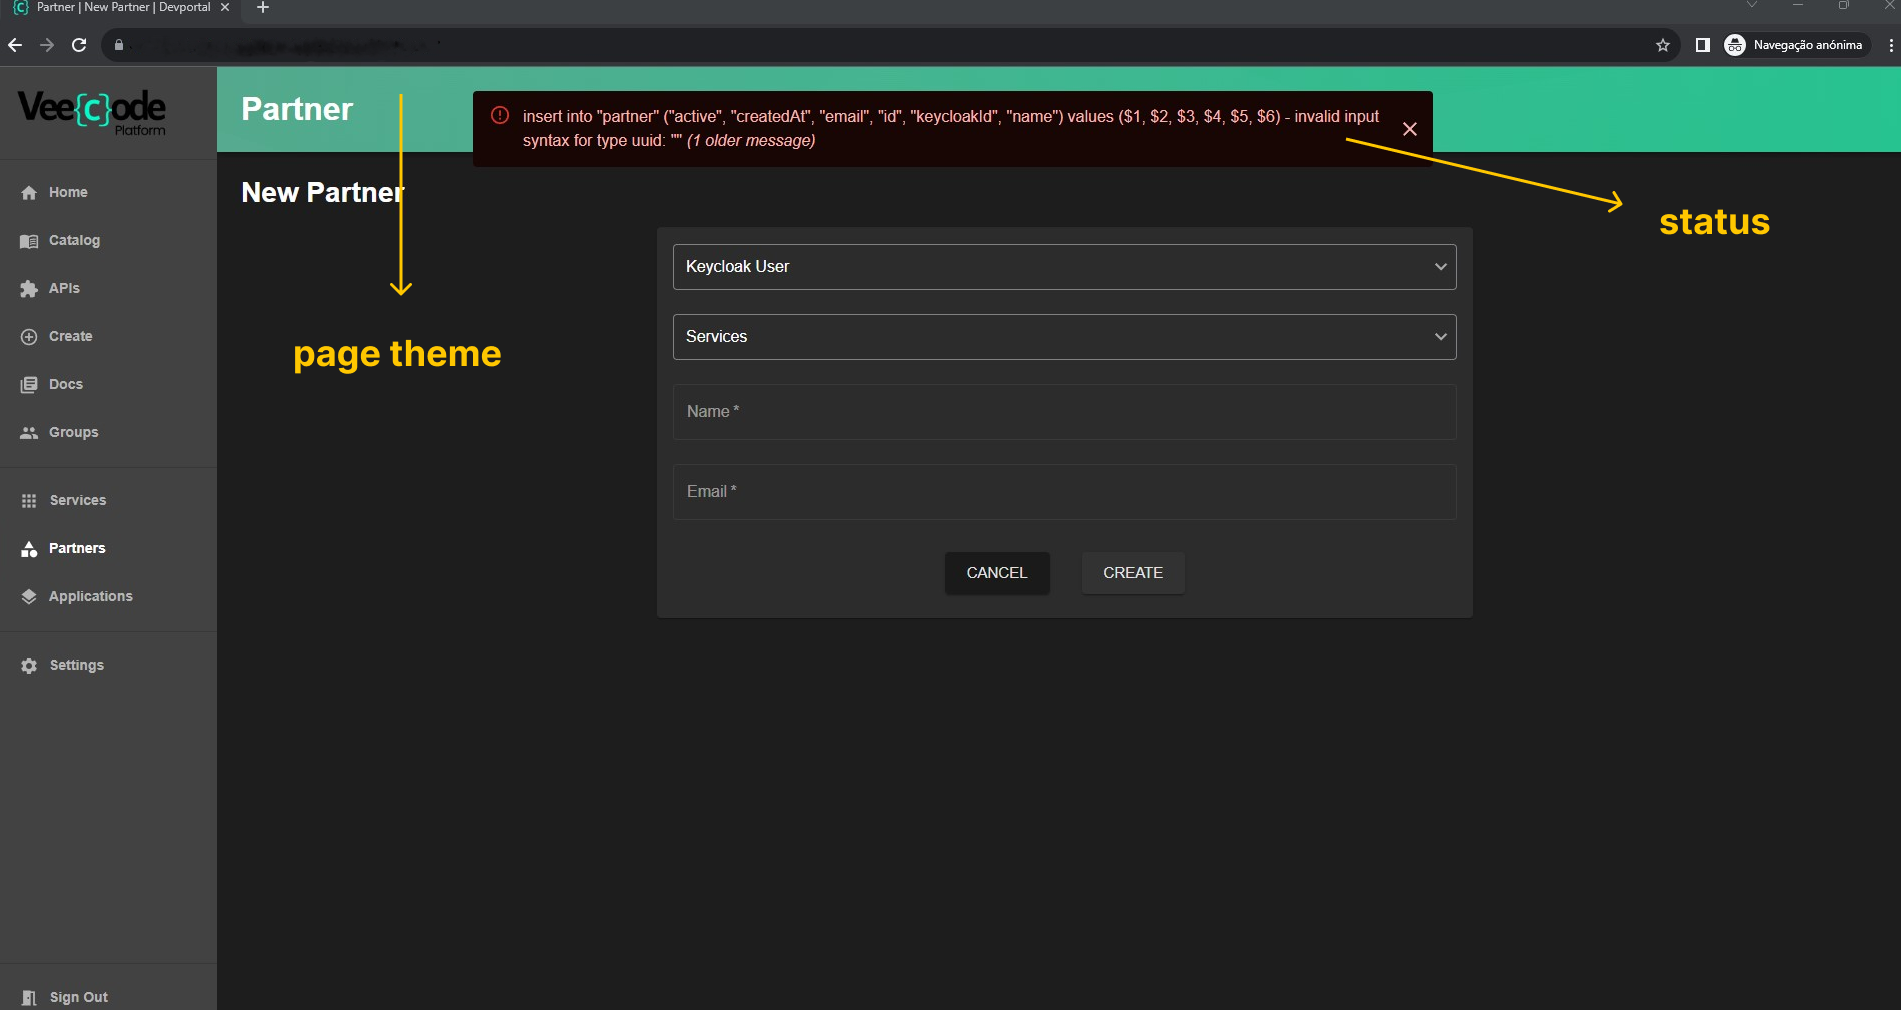
Task: Click the APIs puzzle-piece icon
Action: pyautogui.click(x=29, y=289)
